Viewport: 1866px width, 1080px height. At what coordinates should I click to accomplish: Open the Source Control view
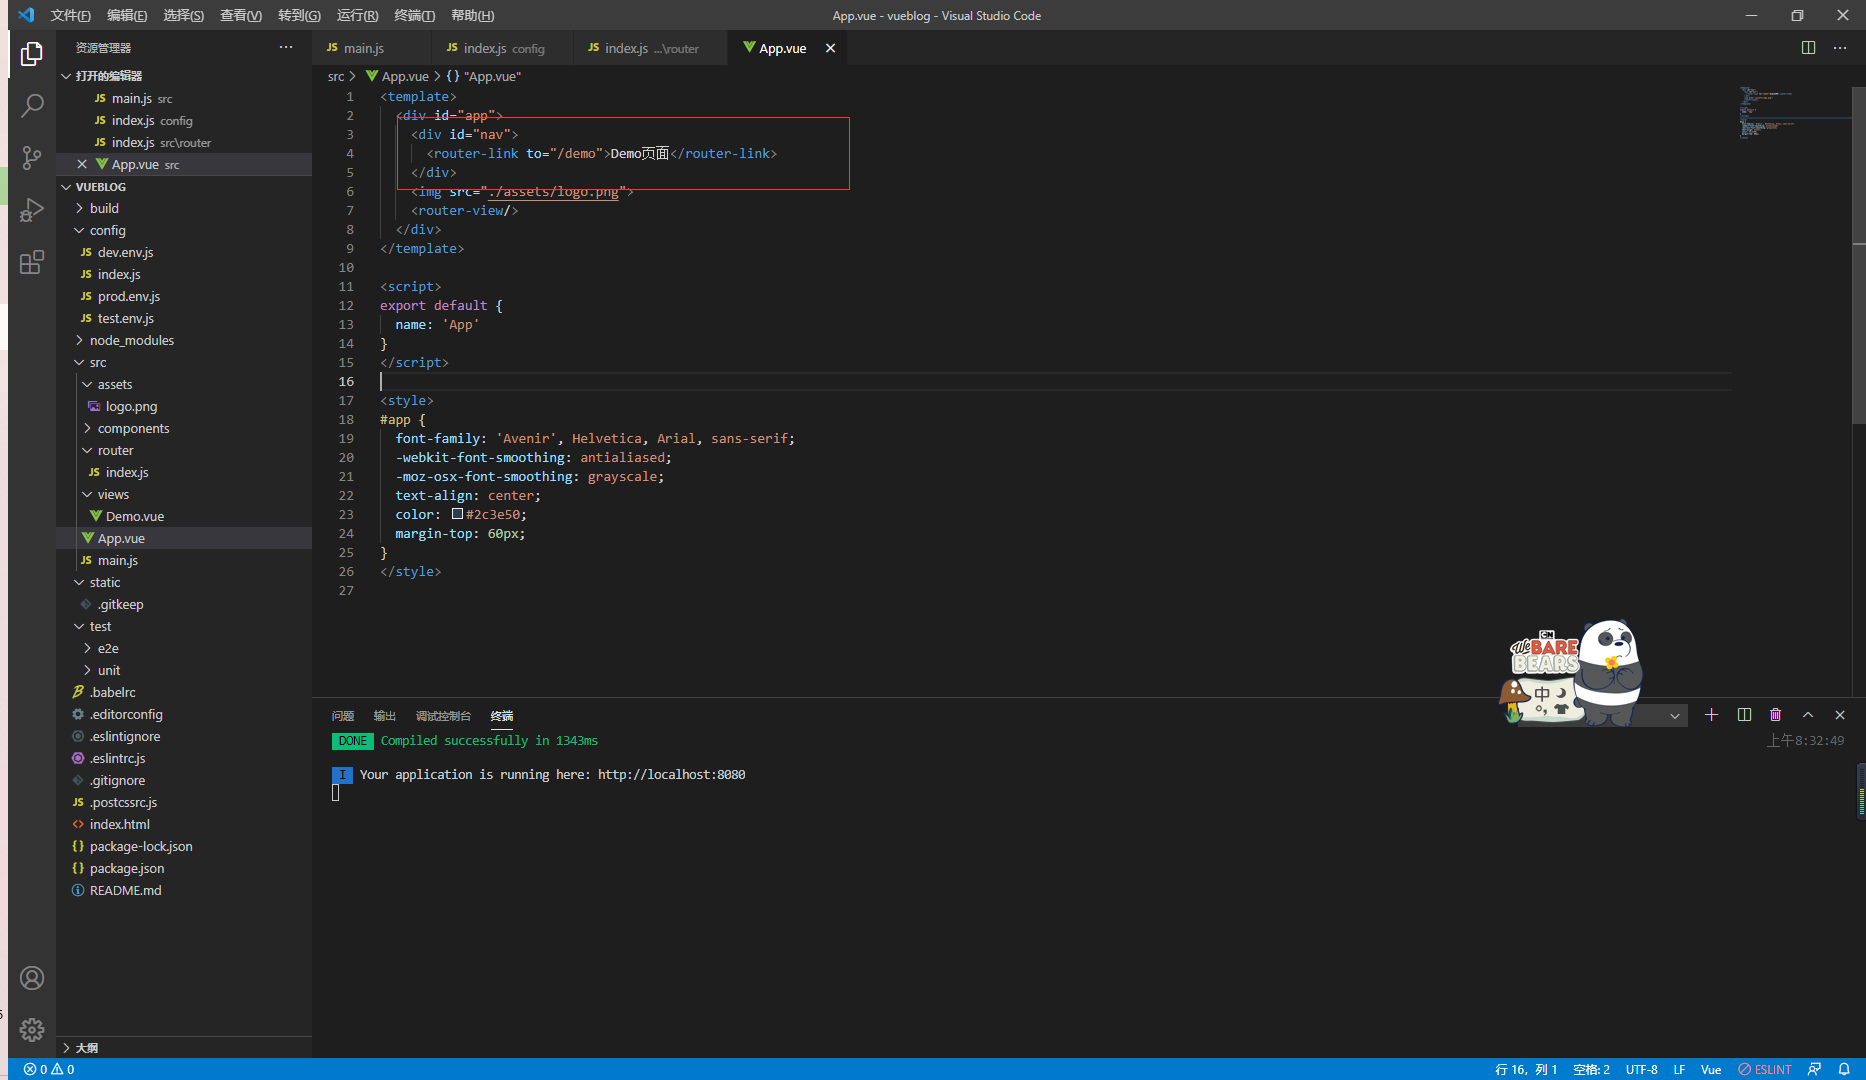click(x=32, y=157)
